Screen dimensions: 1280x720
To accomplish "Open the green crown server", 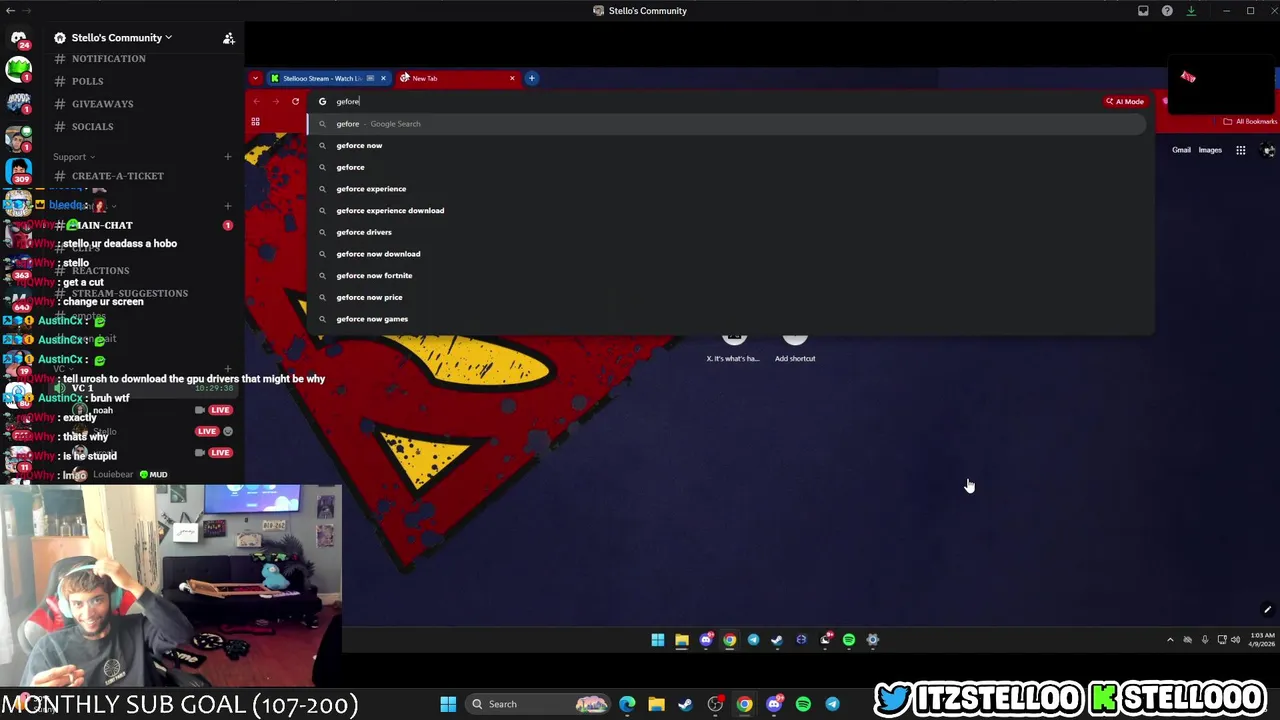I will coord(18,70).
